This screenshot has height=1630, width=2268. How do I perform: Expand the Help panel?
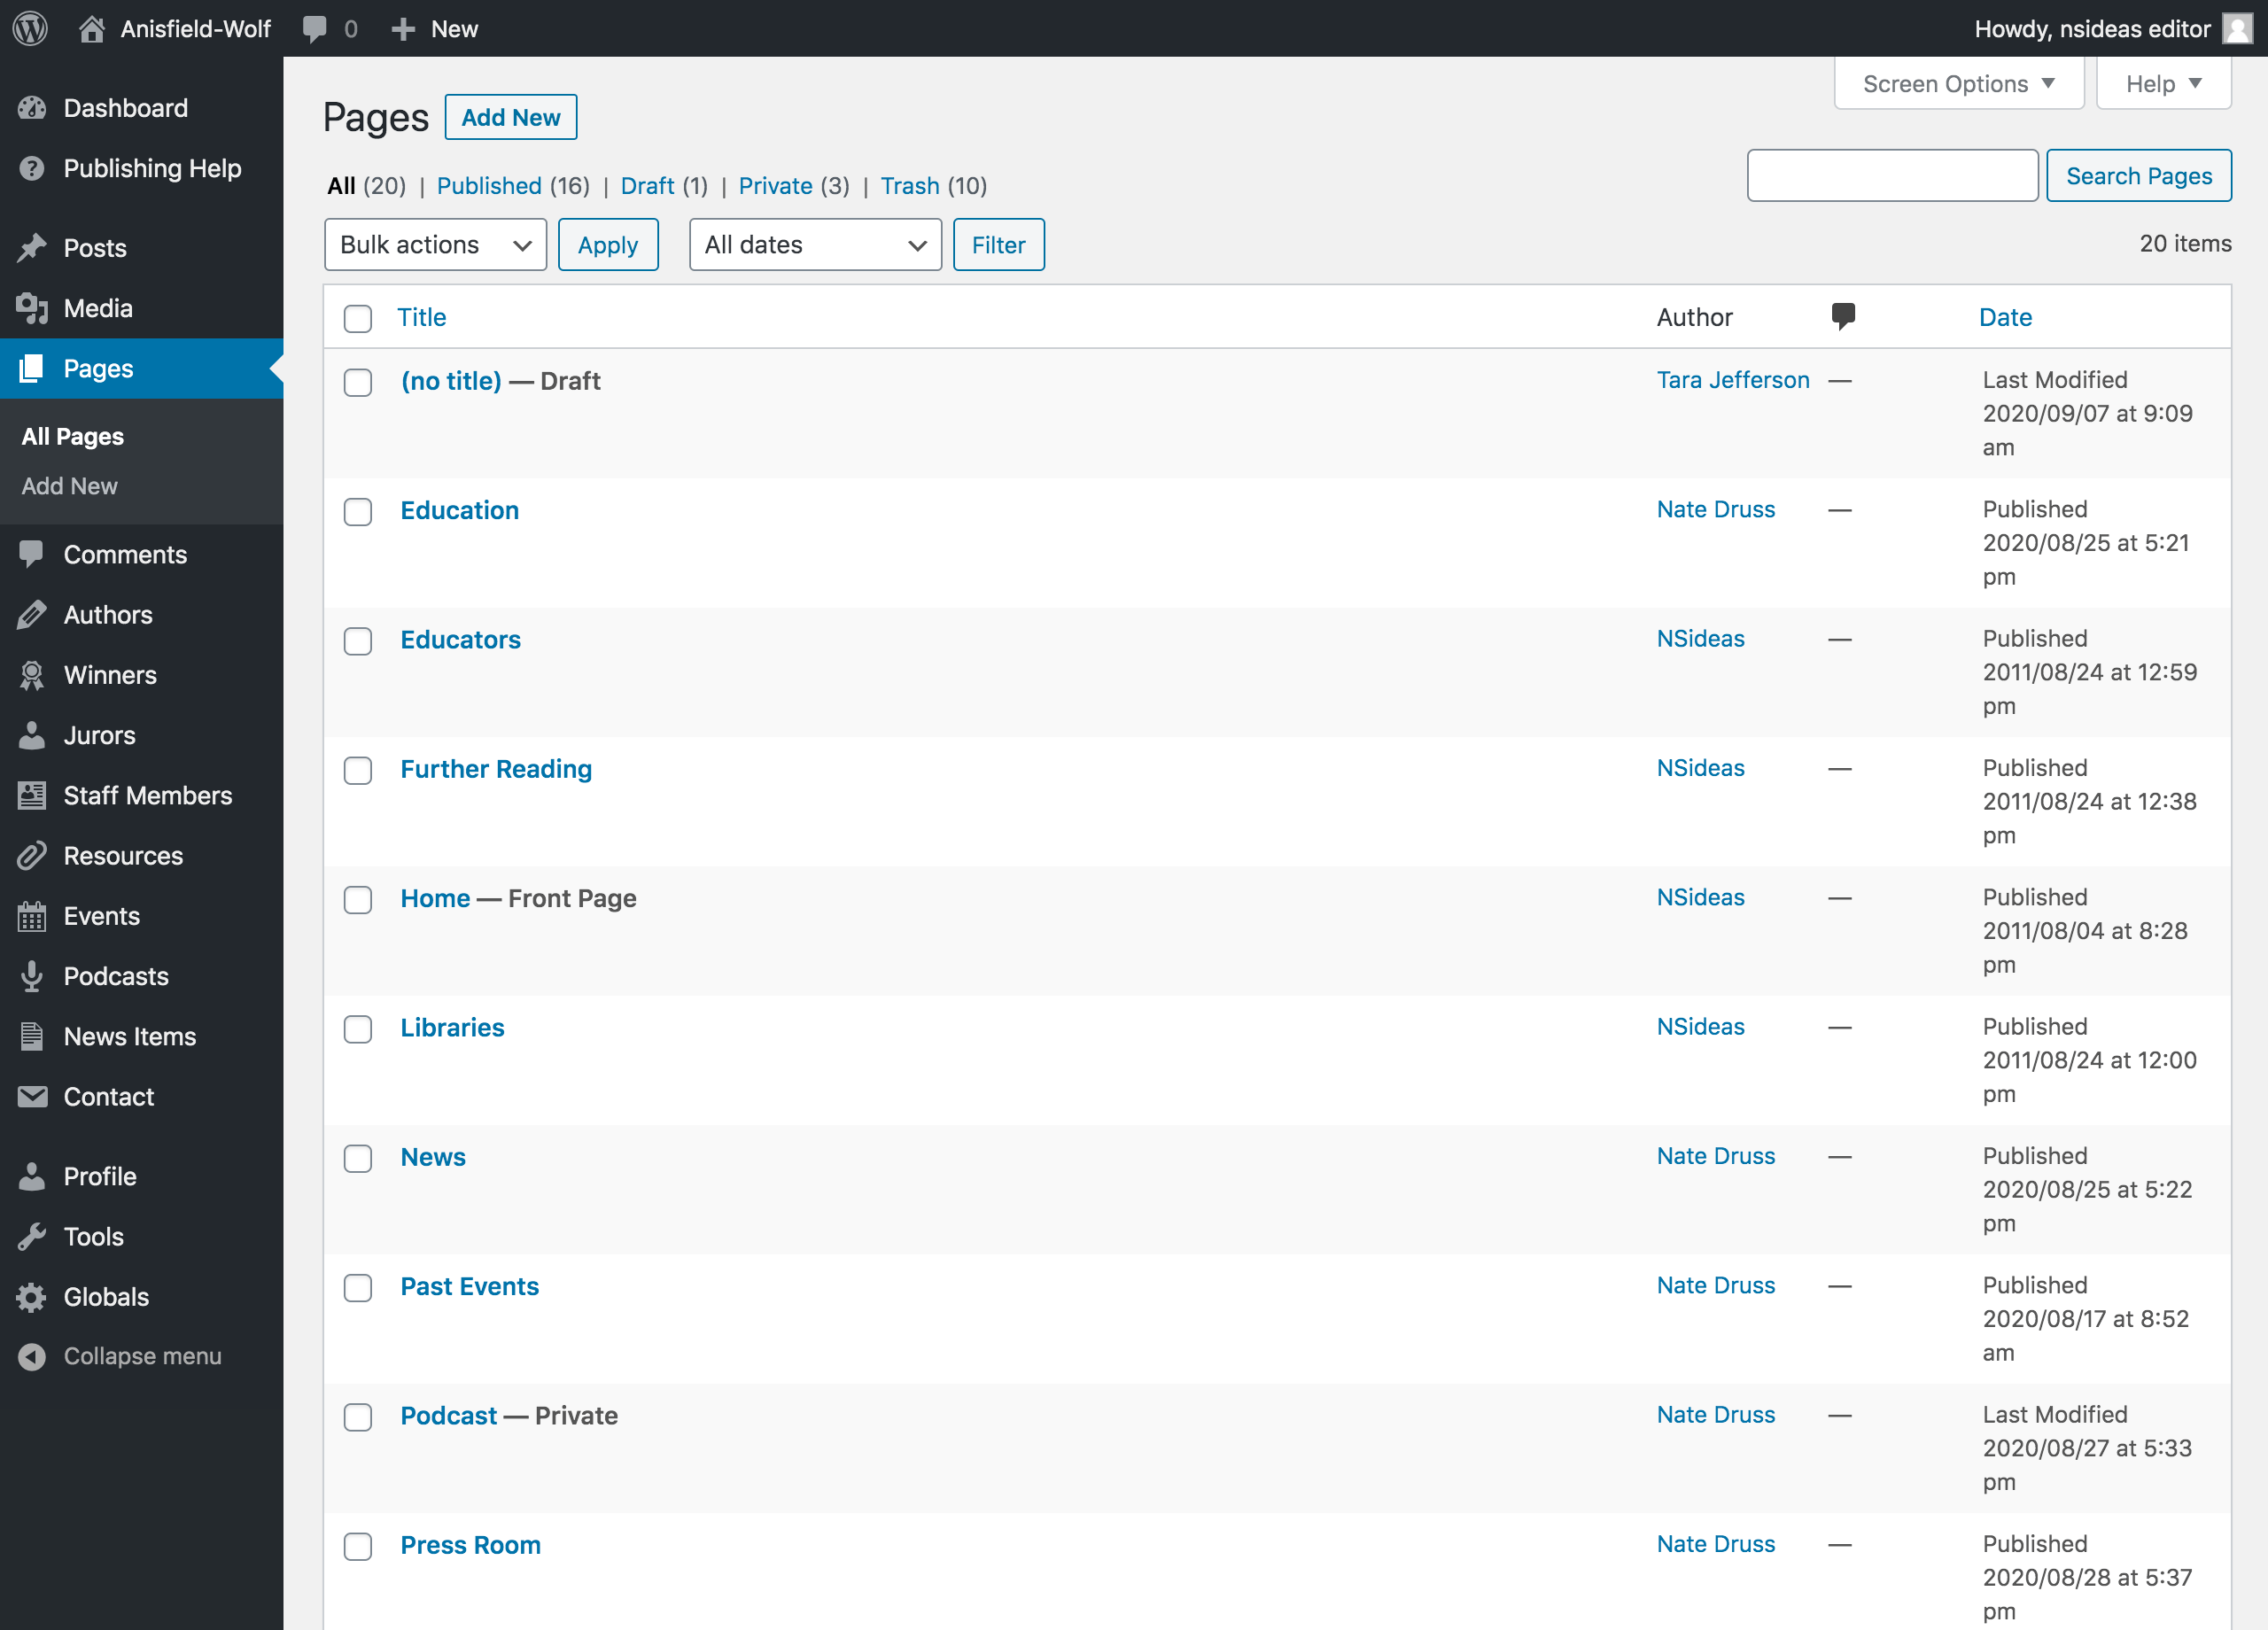pyautogui.click(x=2163, y=83)
